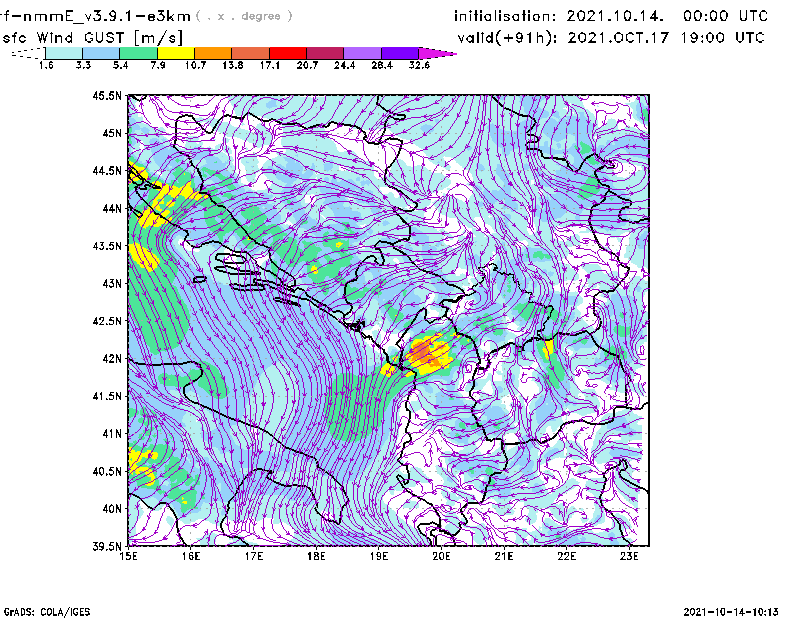Click the yellow legend swatch (7.9–10.7)
The width and height of the screenshot is (800, 618).
176,53
